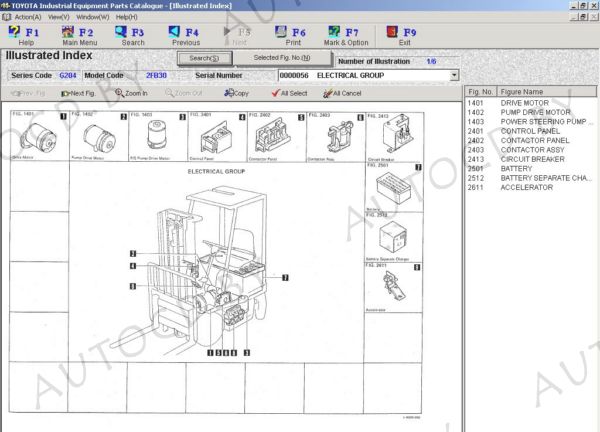Click the Selected Fig. No.(N) button
600x432 pixels.
(x=282, y=58)
